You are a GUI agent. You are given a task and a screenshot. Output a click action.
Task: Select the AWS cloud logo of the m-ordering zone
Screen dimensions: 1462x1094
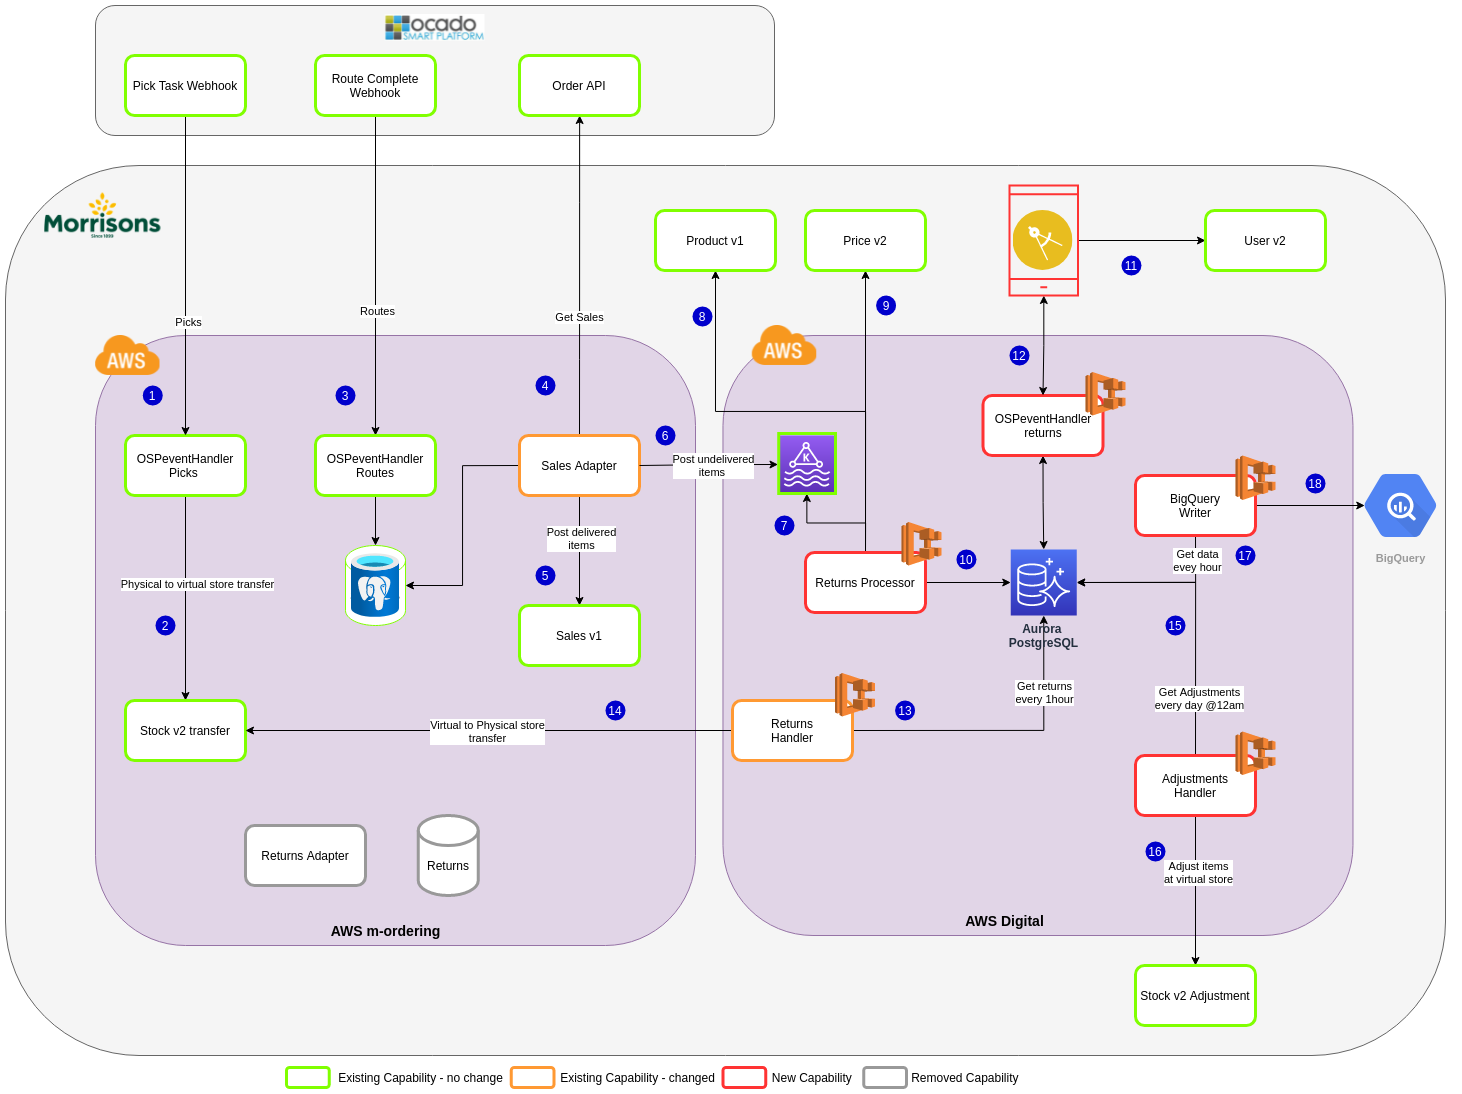click(127, 356)
